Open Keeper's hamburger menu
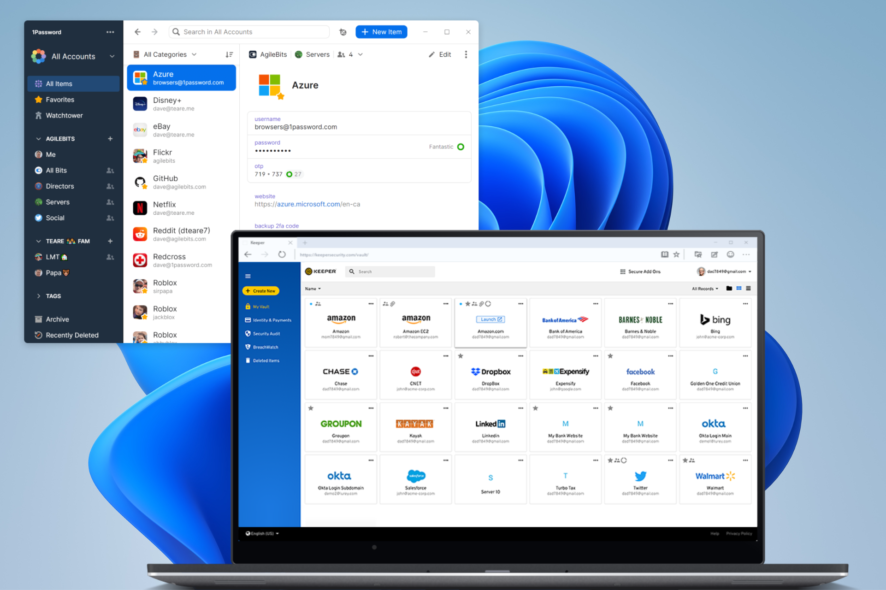The image size is (886, 590). click(247, 276)
